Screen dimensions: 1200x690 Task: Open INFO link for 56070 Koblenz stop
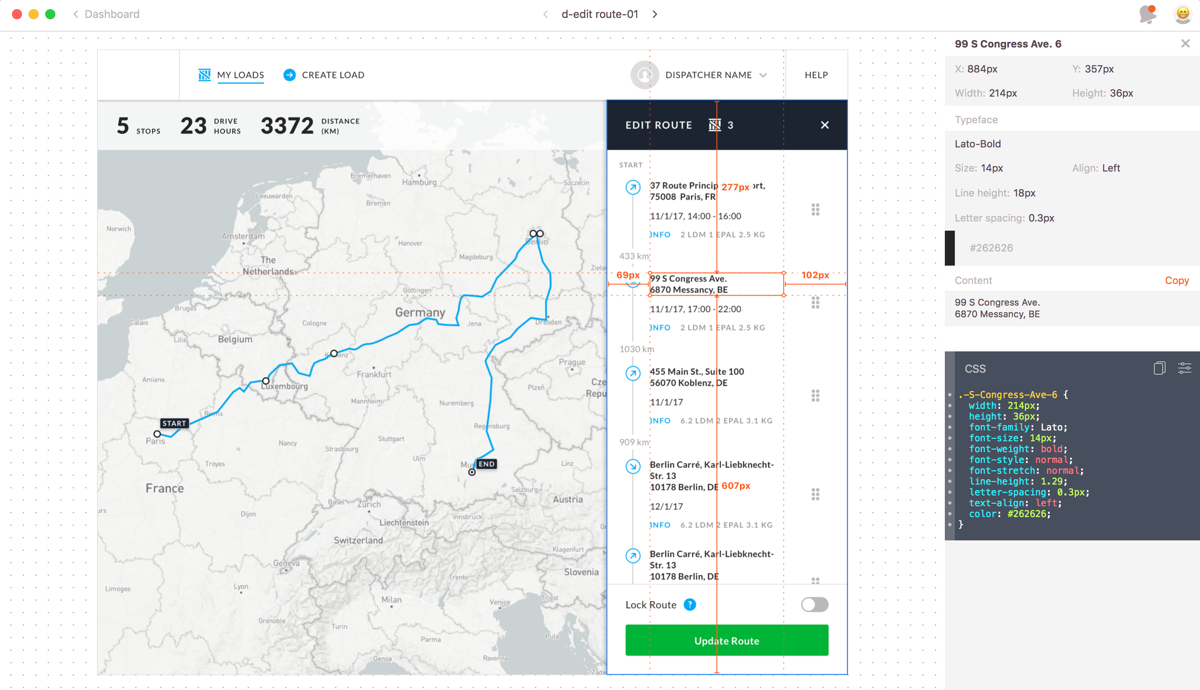click(660, 421)
